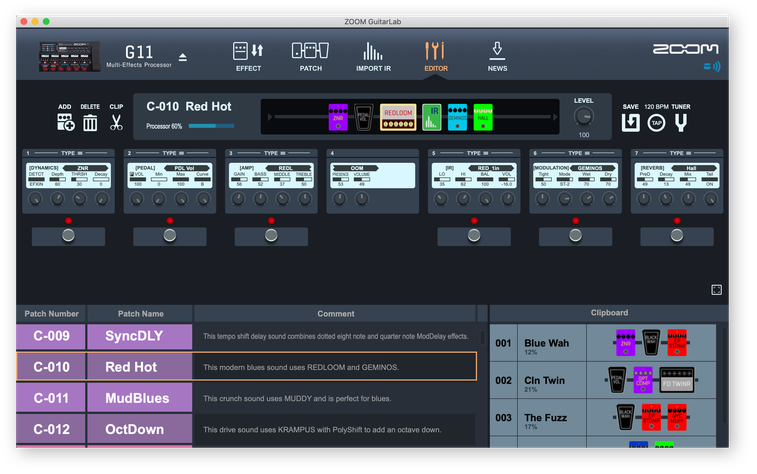
Task: Select clipboard entry Blue Wah
Action: click(x=547, y=343)
